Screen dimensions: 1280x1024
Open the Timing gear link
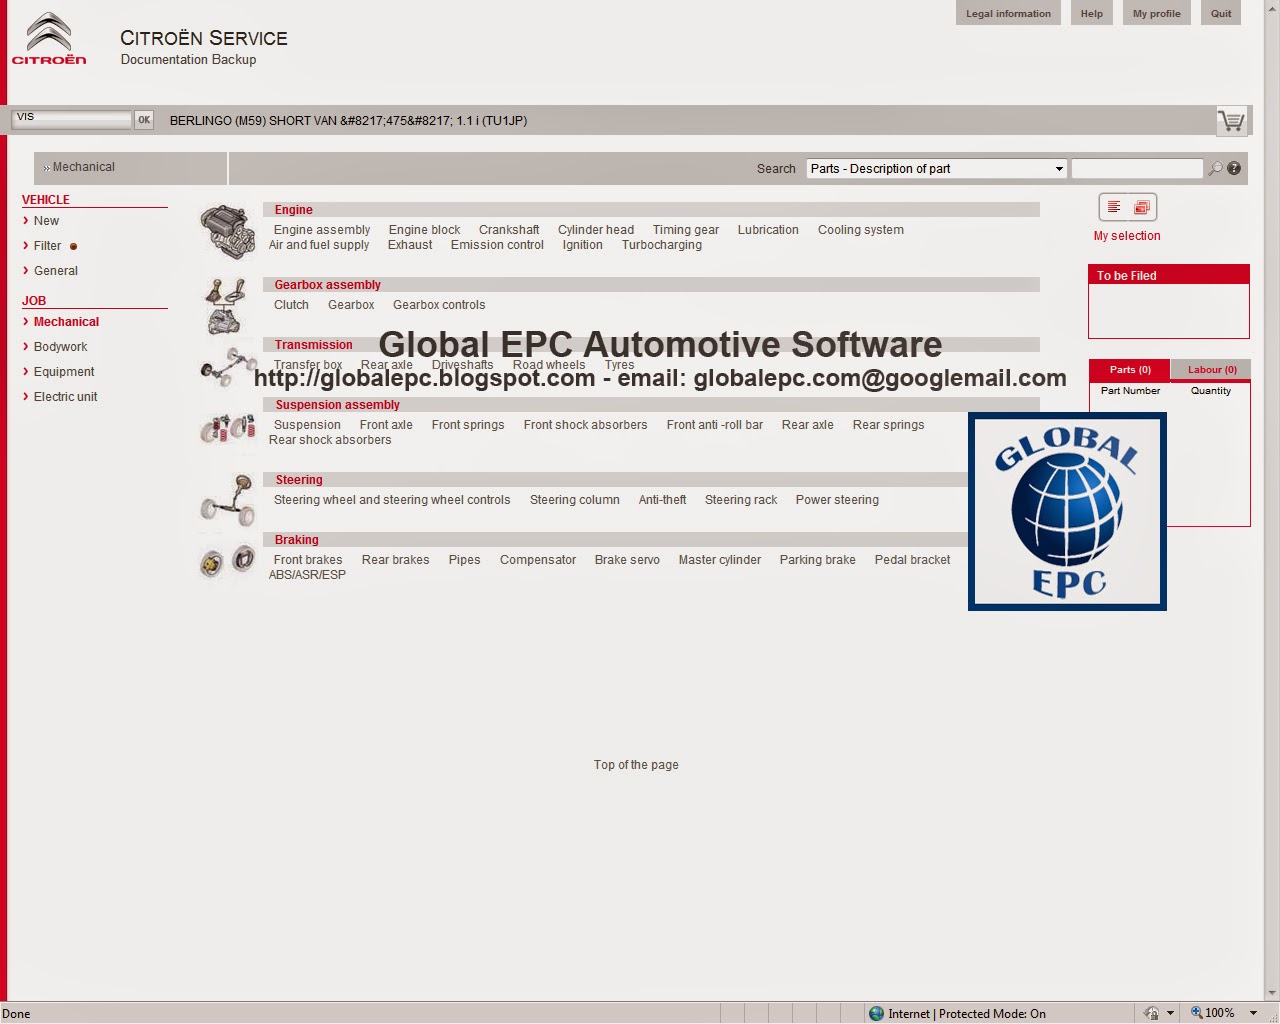[686, 230]
